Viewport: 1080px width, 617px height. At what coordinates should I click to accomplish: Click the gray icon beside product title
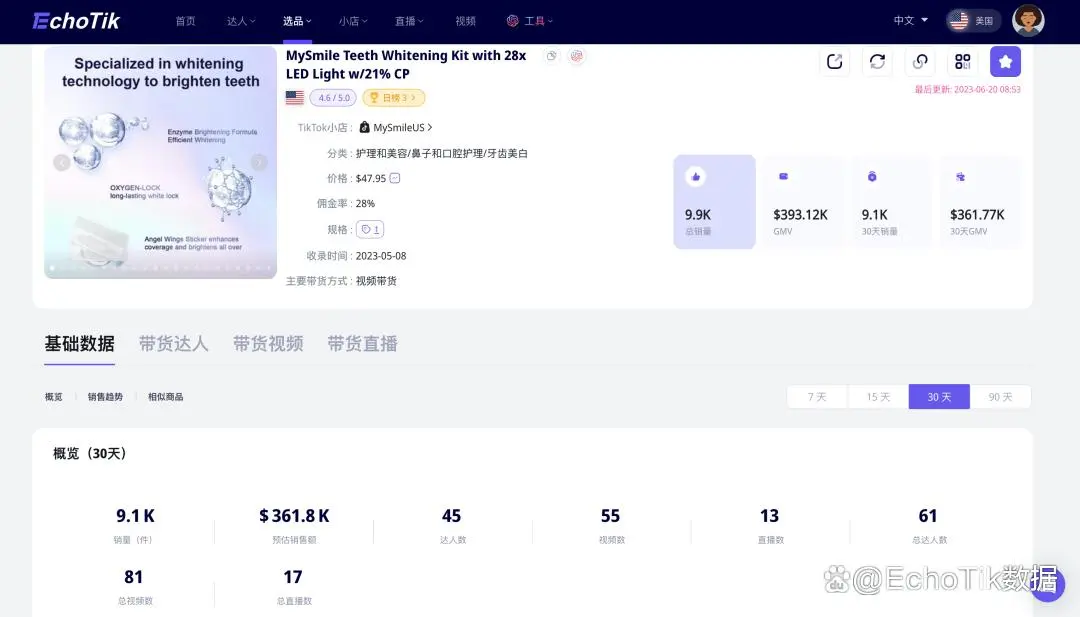click(x=551, y=56)
